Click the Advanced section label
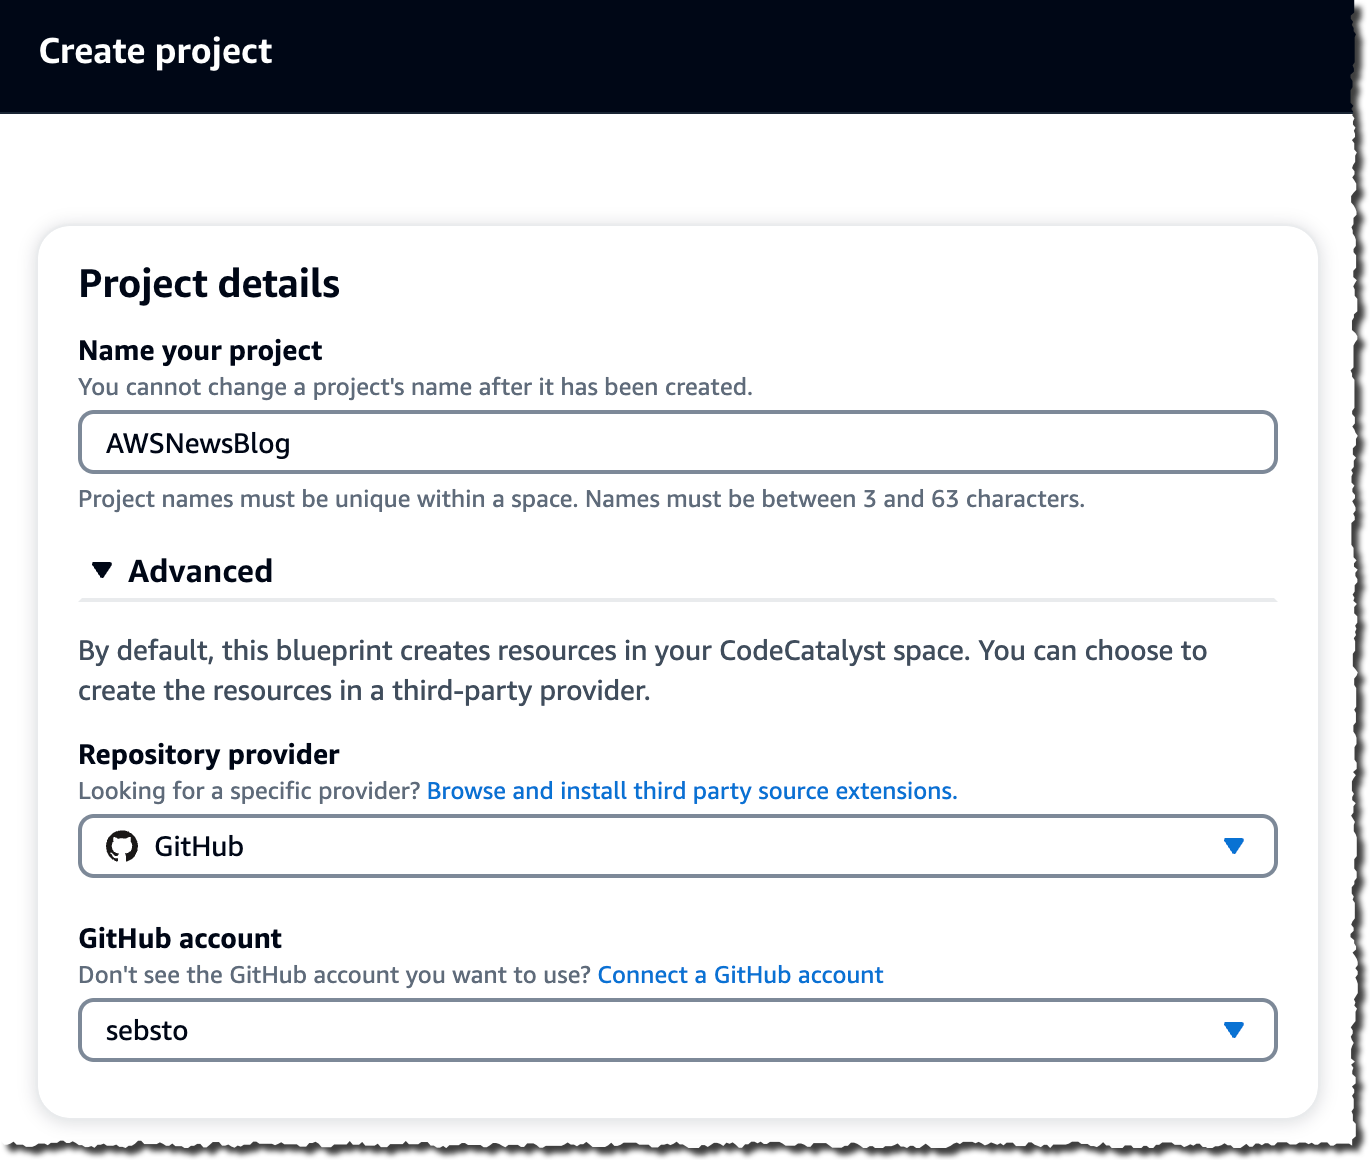 (200, 570)
